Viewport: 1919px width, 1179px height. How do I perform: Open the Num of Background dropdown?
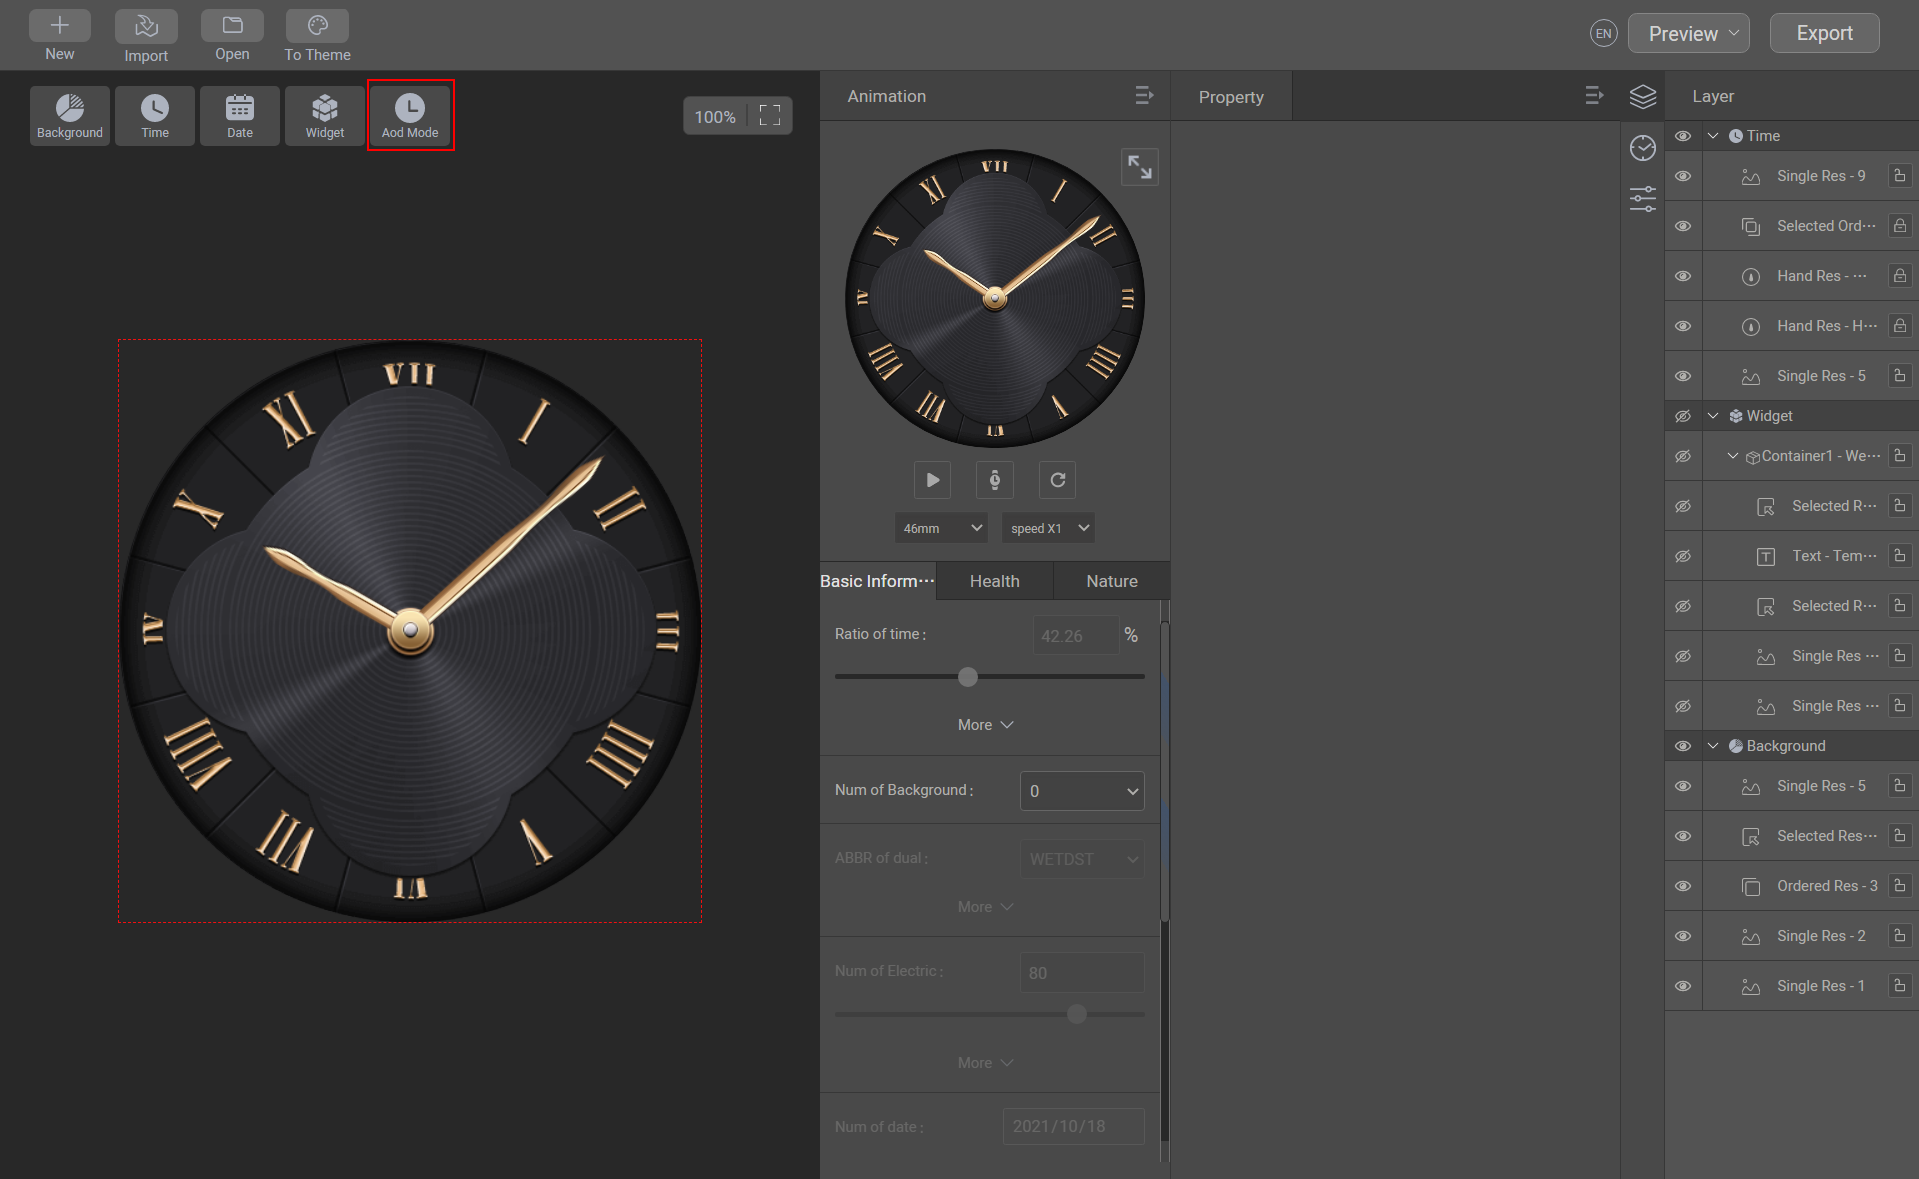point(1082,791)
